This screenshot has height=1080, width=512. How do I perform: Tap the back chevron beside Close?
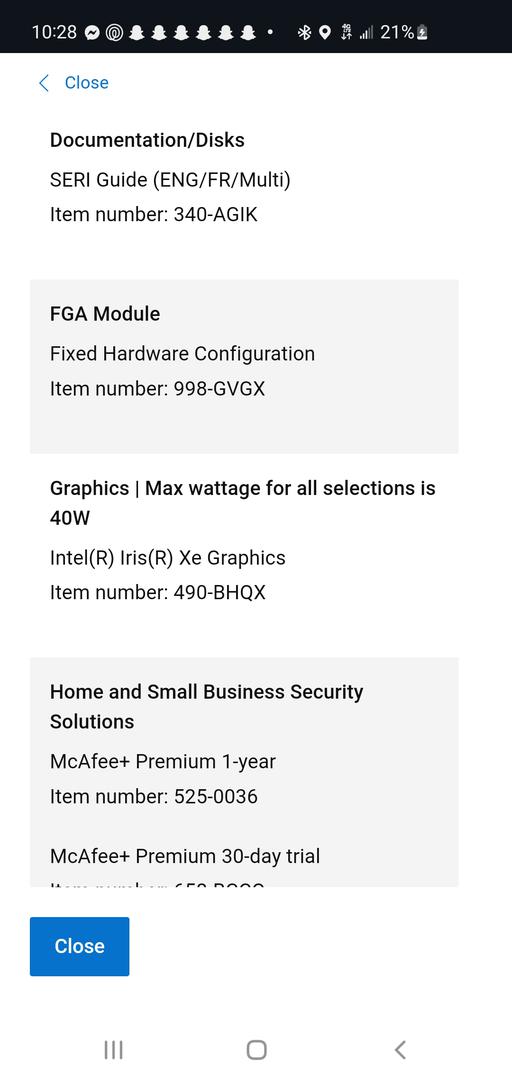(43, 83)
